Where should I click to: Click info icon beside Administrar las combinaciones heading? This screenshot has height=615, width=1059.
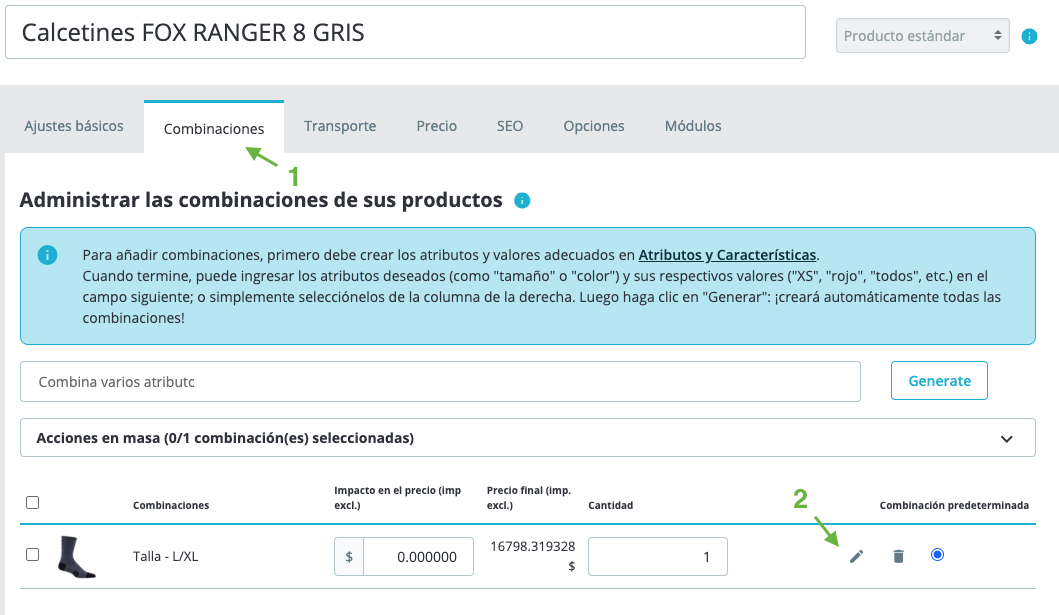coord(522,200)
